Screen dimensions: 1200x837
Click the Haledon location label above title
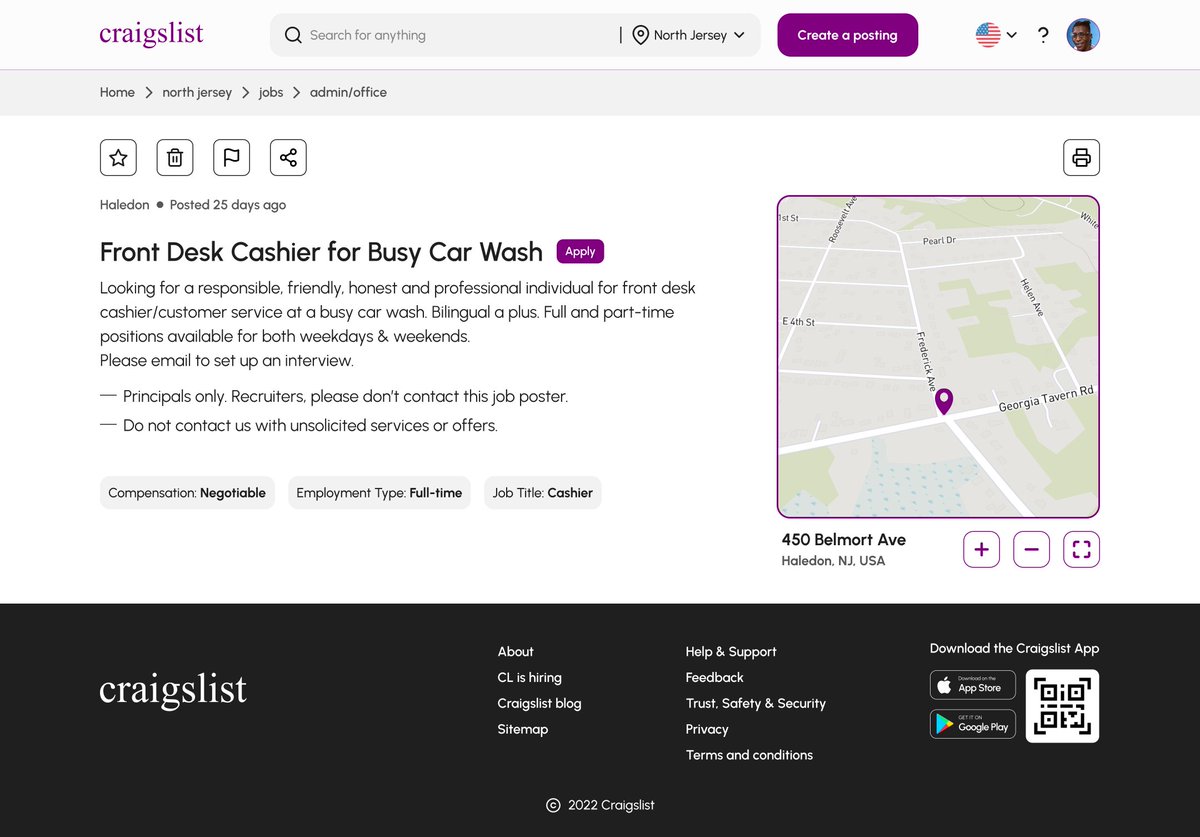124,205
